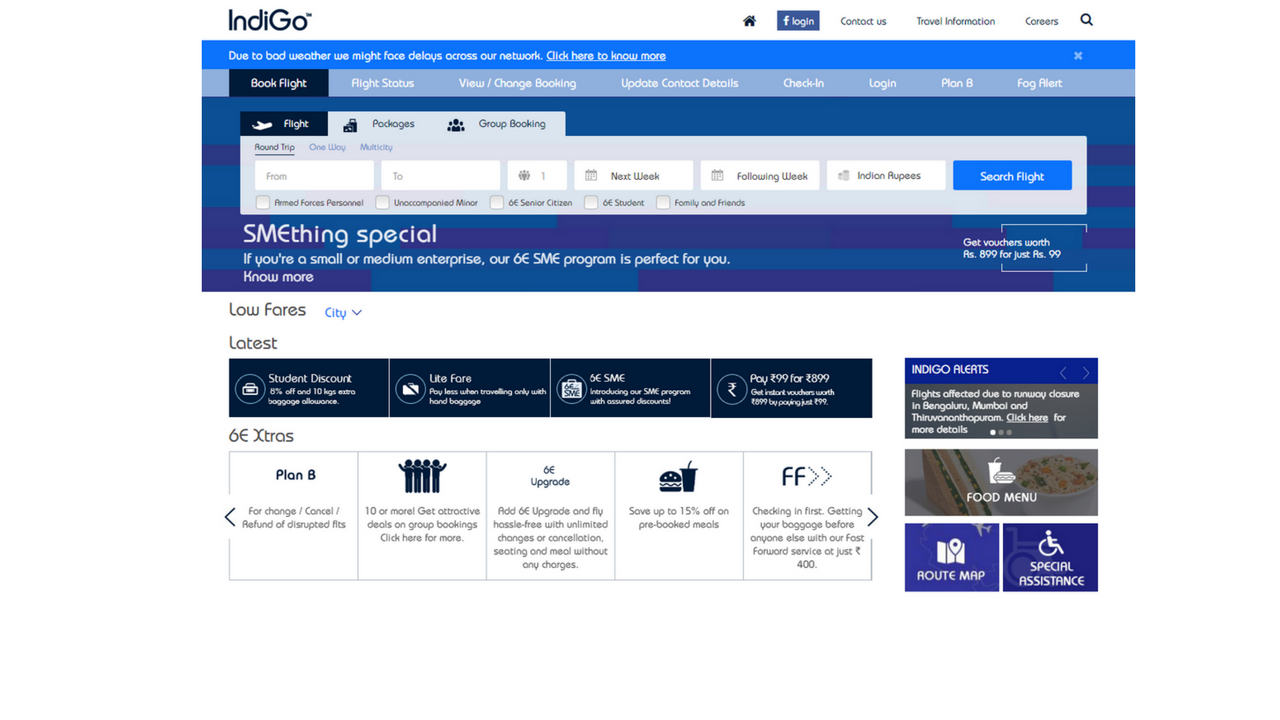The height and width of the screenshot is (720, 1280).
Task: Open the Flight Status menu
Action: pos(382,83)
